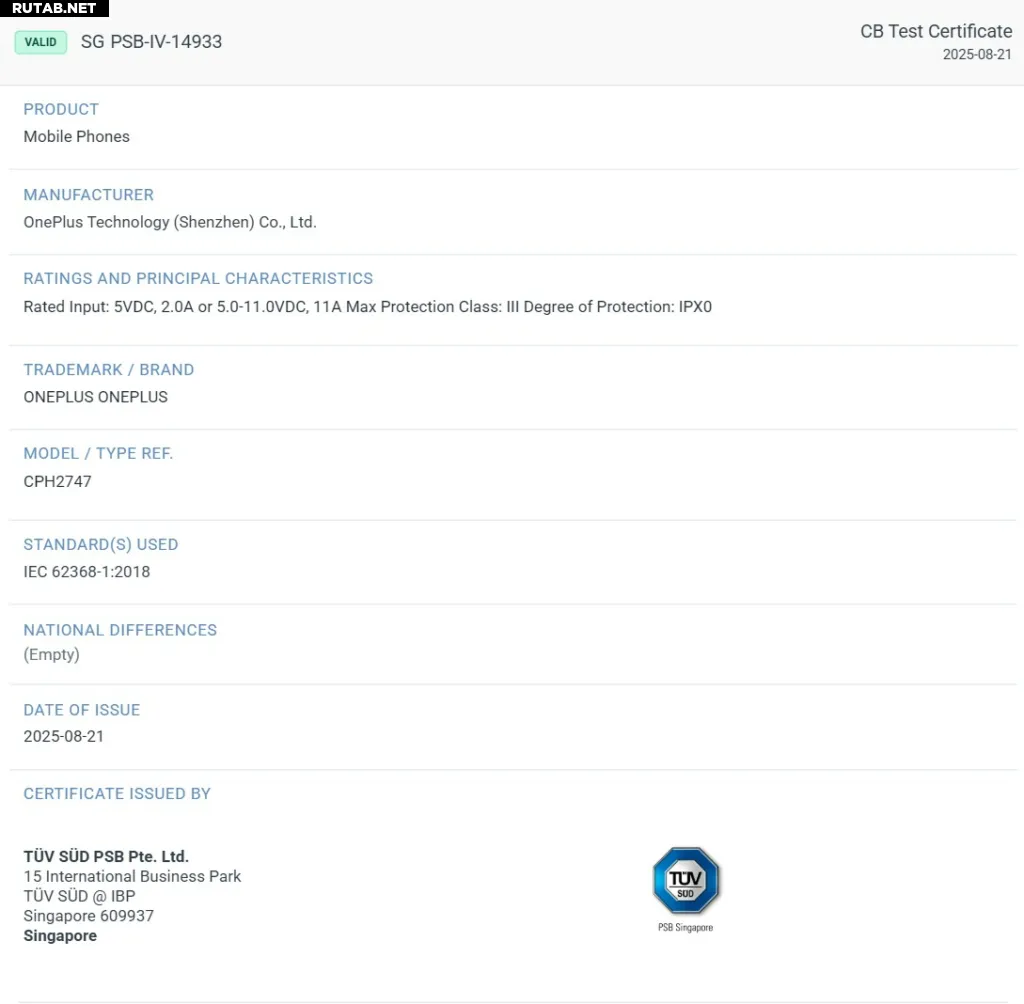
Task: Click the CB Test Certificate heading
Action: click(x=936, y=31)
